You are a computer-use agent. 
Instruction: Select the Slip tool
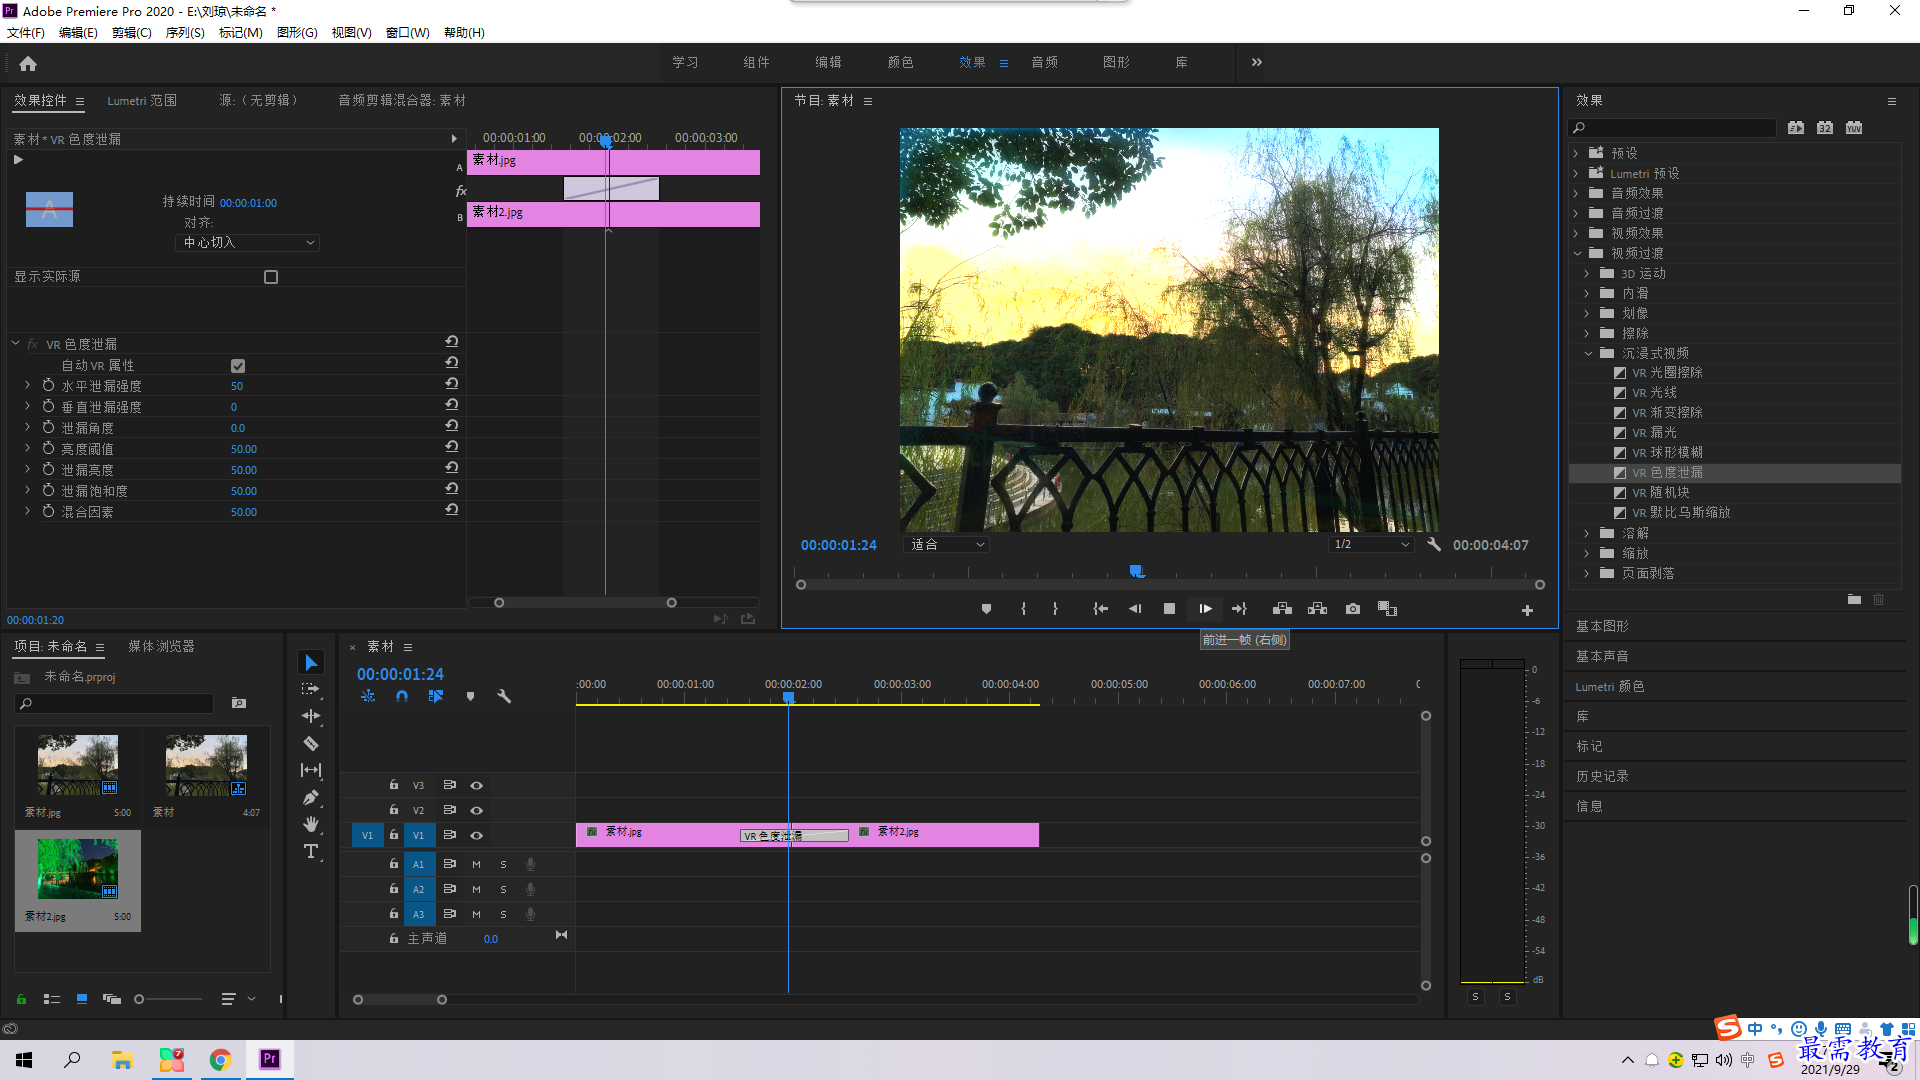pyautogui.click(x=311, y=770)
